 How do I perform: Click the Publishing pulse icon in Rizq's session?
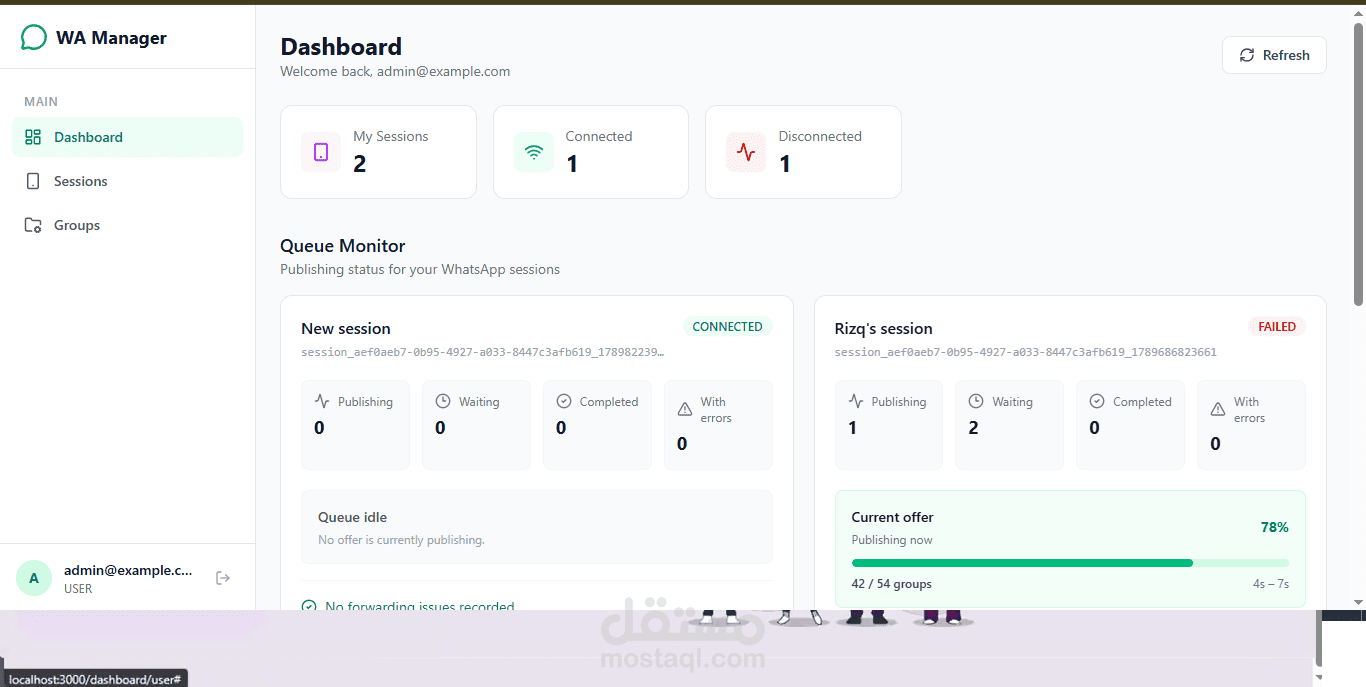tap(856, 401)
